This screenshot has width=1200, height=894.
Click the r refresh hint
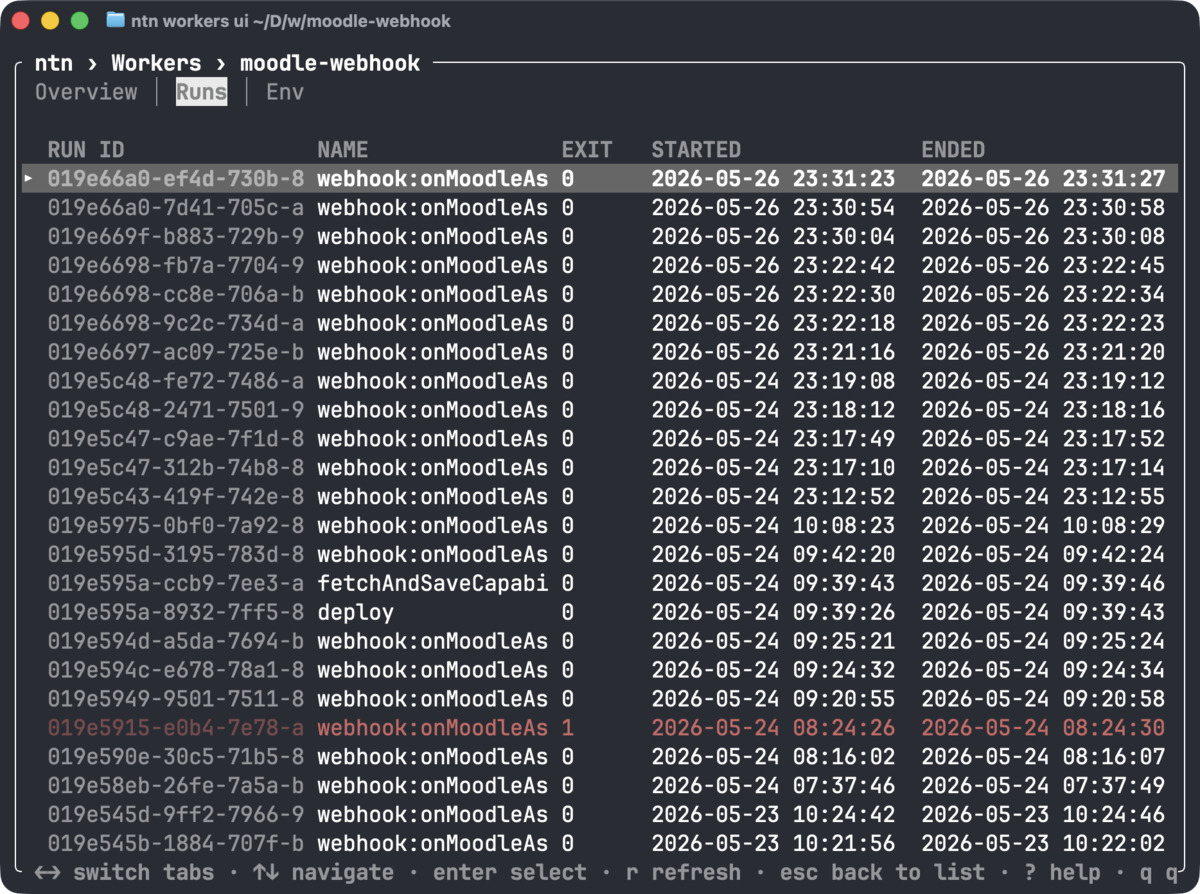point(684,872)
